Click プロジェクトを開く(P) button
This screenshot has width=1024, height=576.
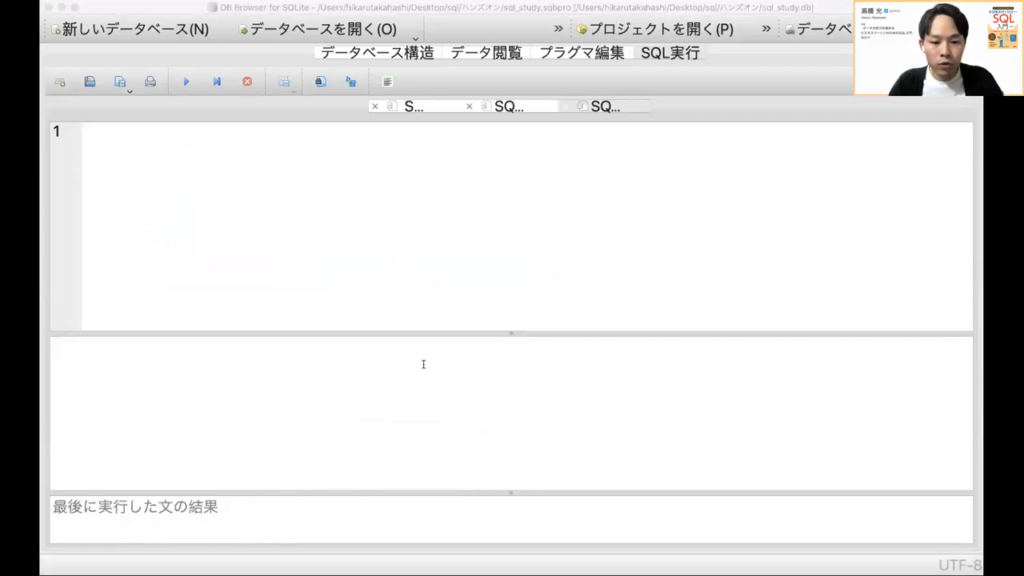tap(655, 29)
